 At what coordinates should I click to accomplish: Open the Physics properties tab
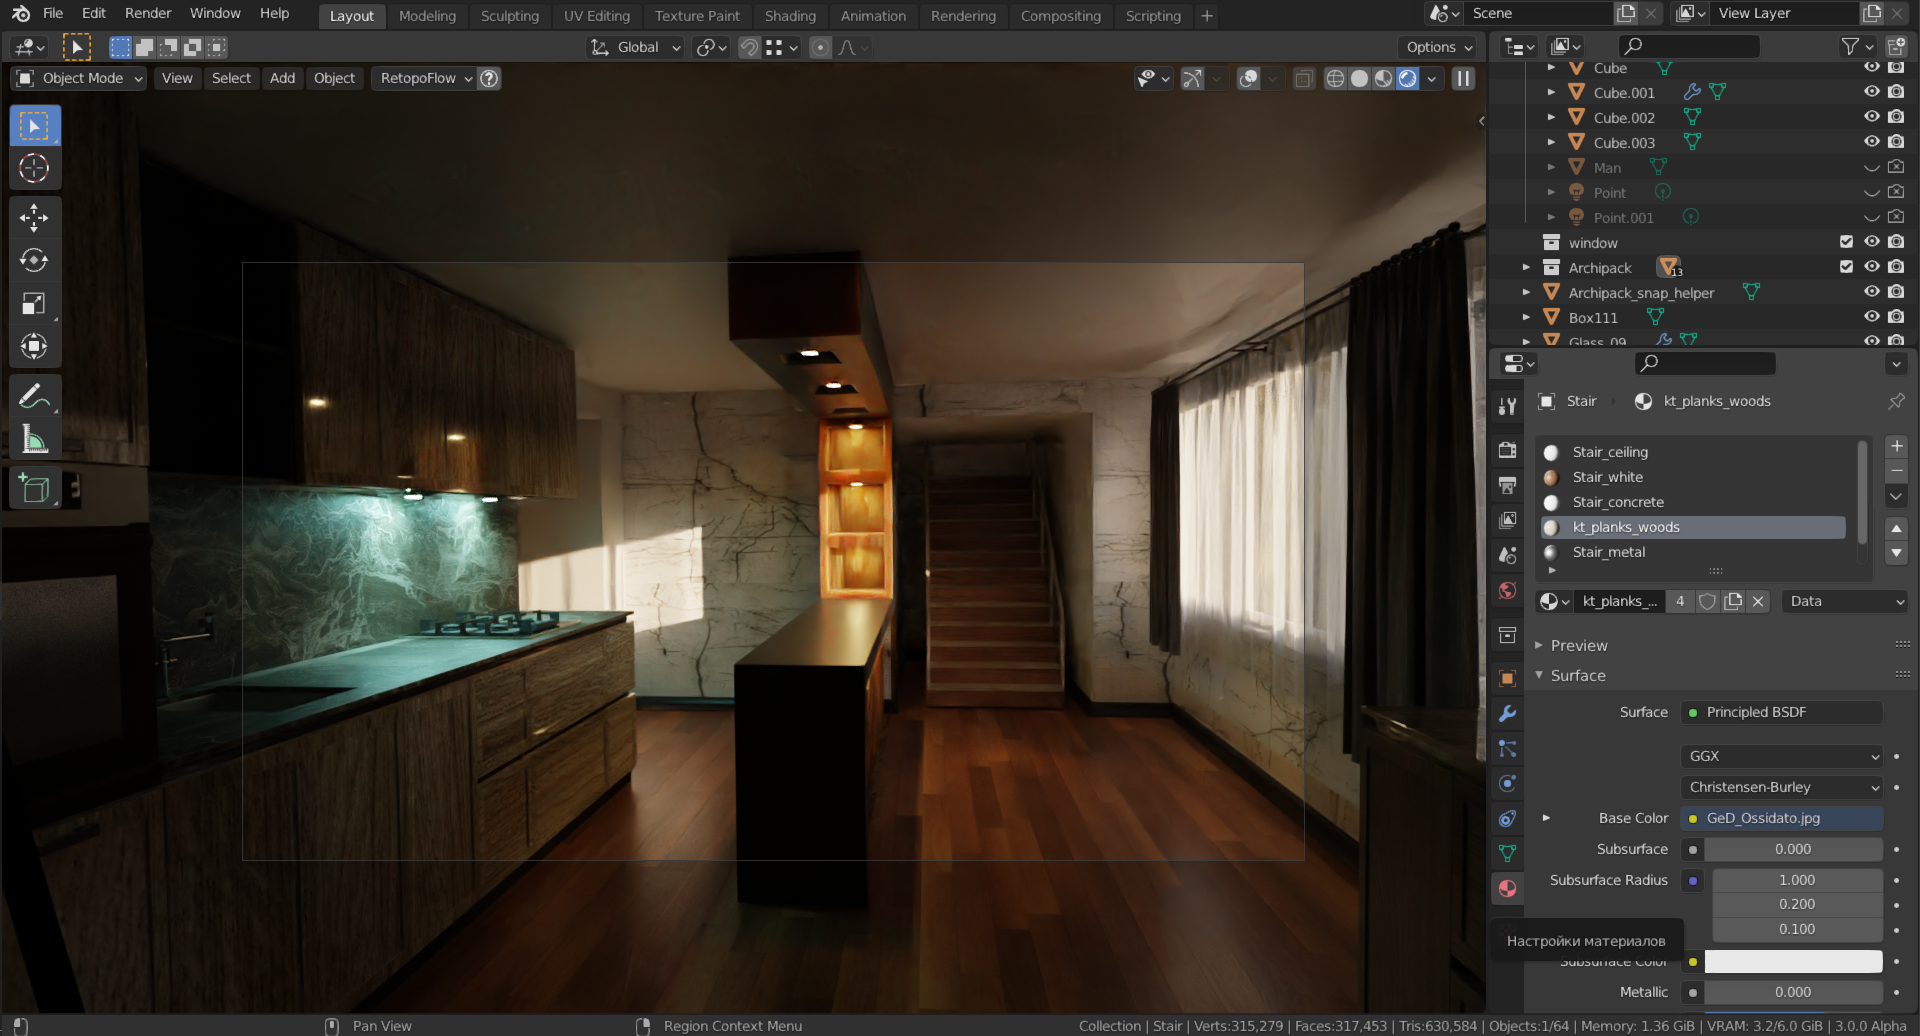[1507, 783]
